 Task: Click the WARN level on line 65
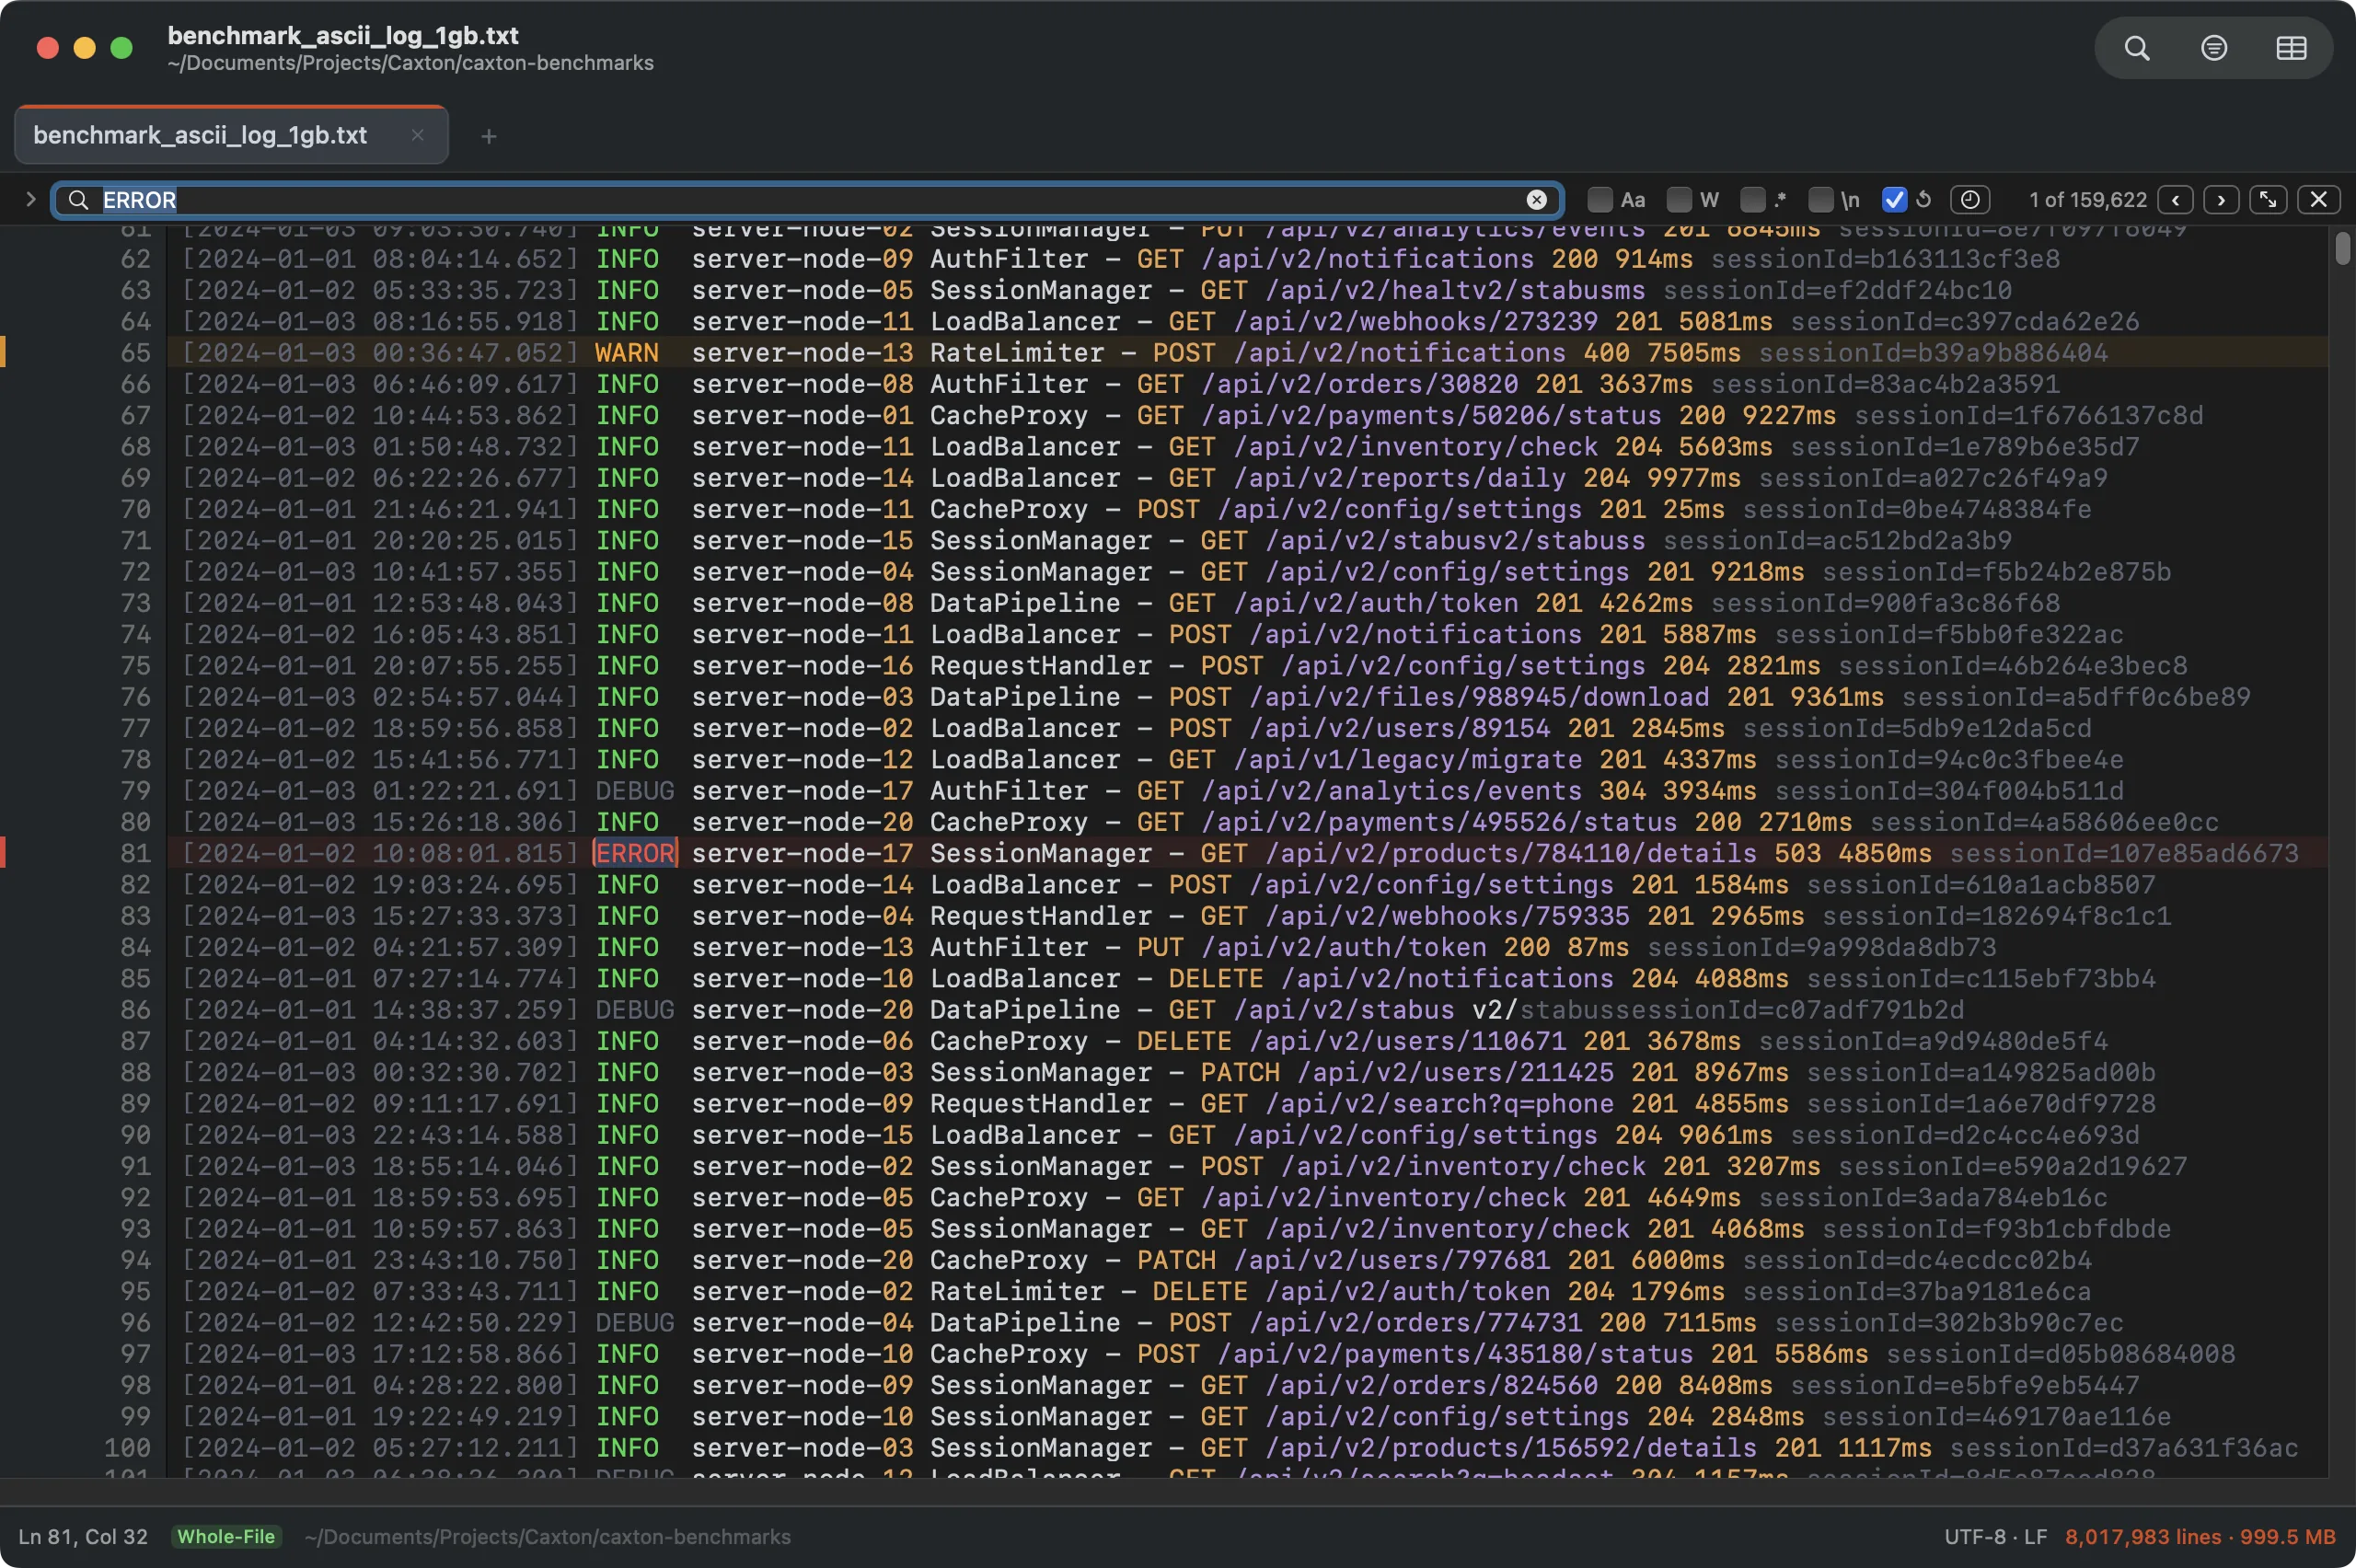pos(627,353)
